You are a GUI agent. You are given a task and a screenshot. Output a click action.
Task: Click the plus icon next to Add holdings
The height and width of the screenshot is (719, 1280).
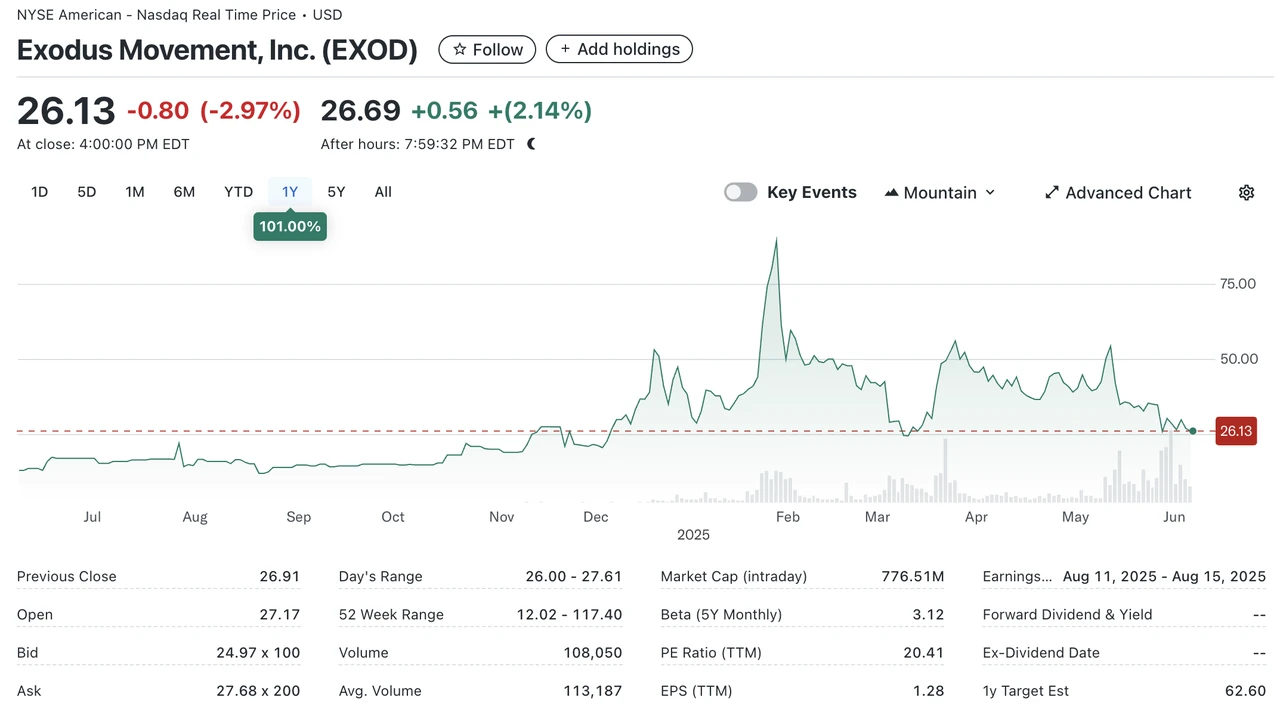click(x=565, y=48)
